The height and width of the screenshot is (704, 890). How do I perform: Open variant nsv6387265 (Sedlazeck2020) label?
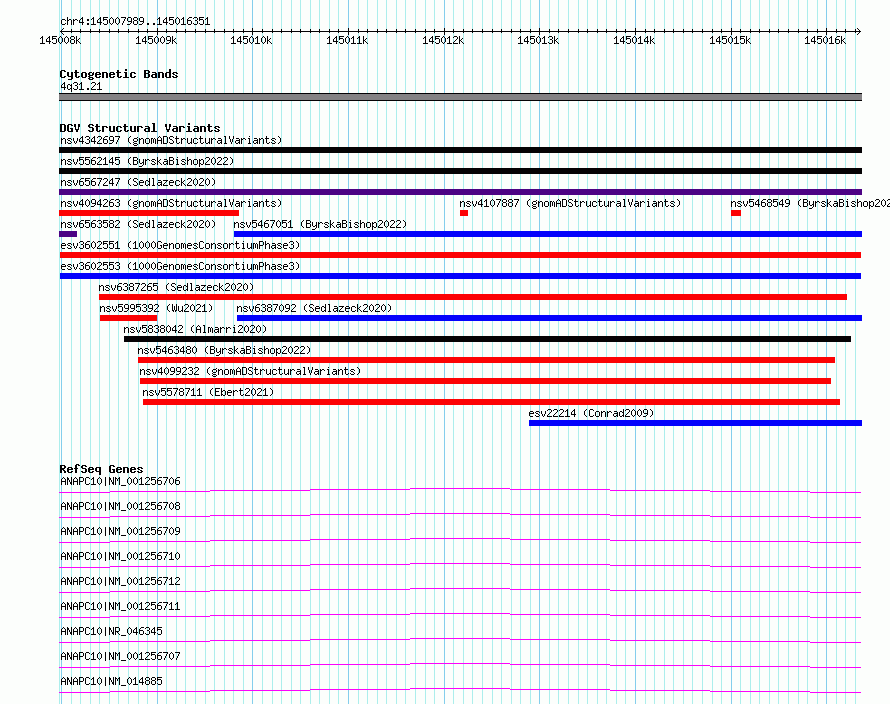point(176,287)
